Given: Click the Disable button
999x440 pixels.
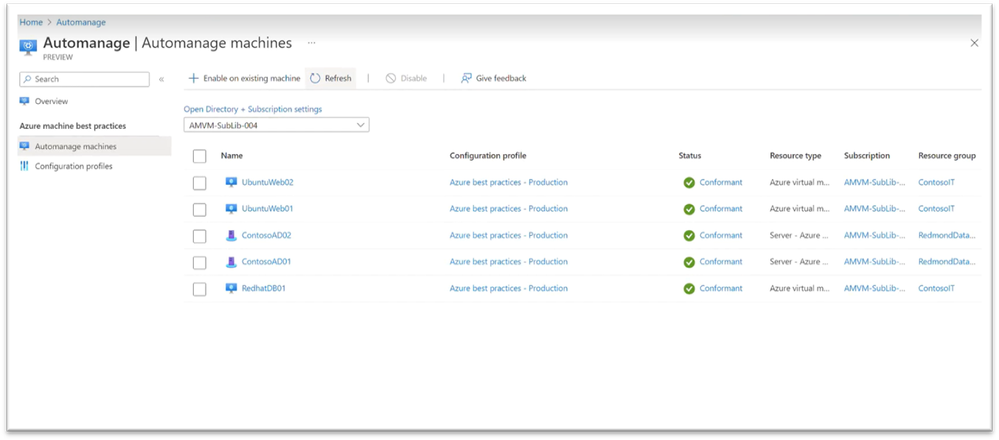Looking at the screenshot, I should 406,78.
